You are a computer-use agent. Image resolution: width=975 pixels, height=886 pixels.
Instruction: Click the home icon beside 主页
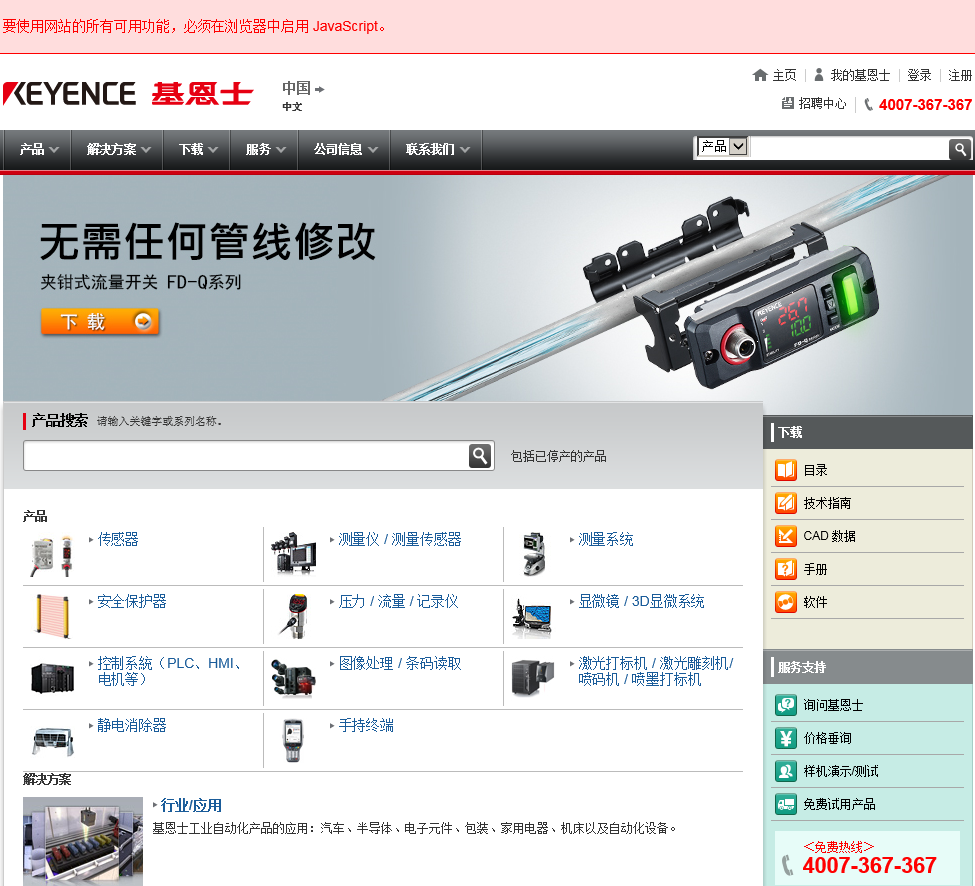pos(760,75)
